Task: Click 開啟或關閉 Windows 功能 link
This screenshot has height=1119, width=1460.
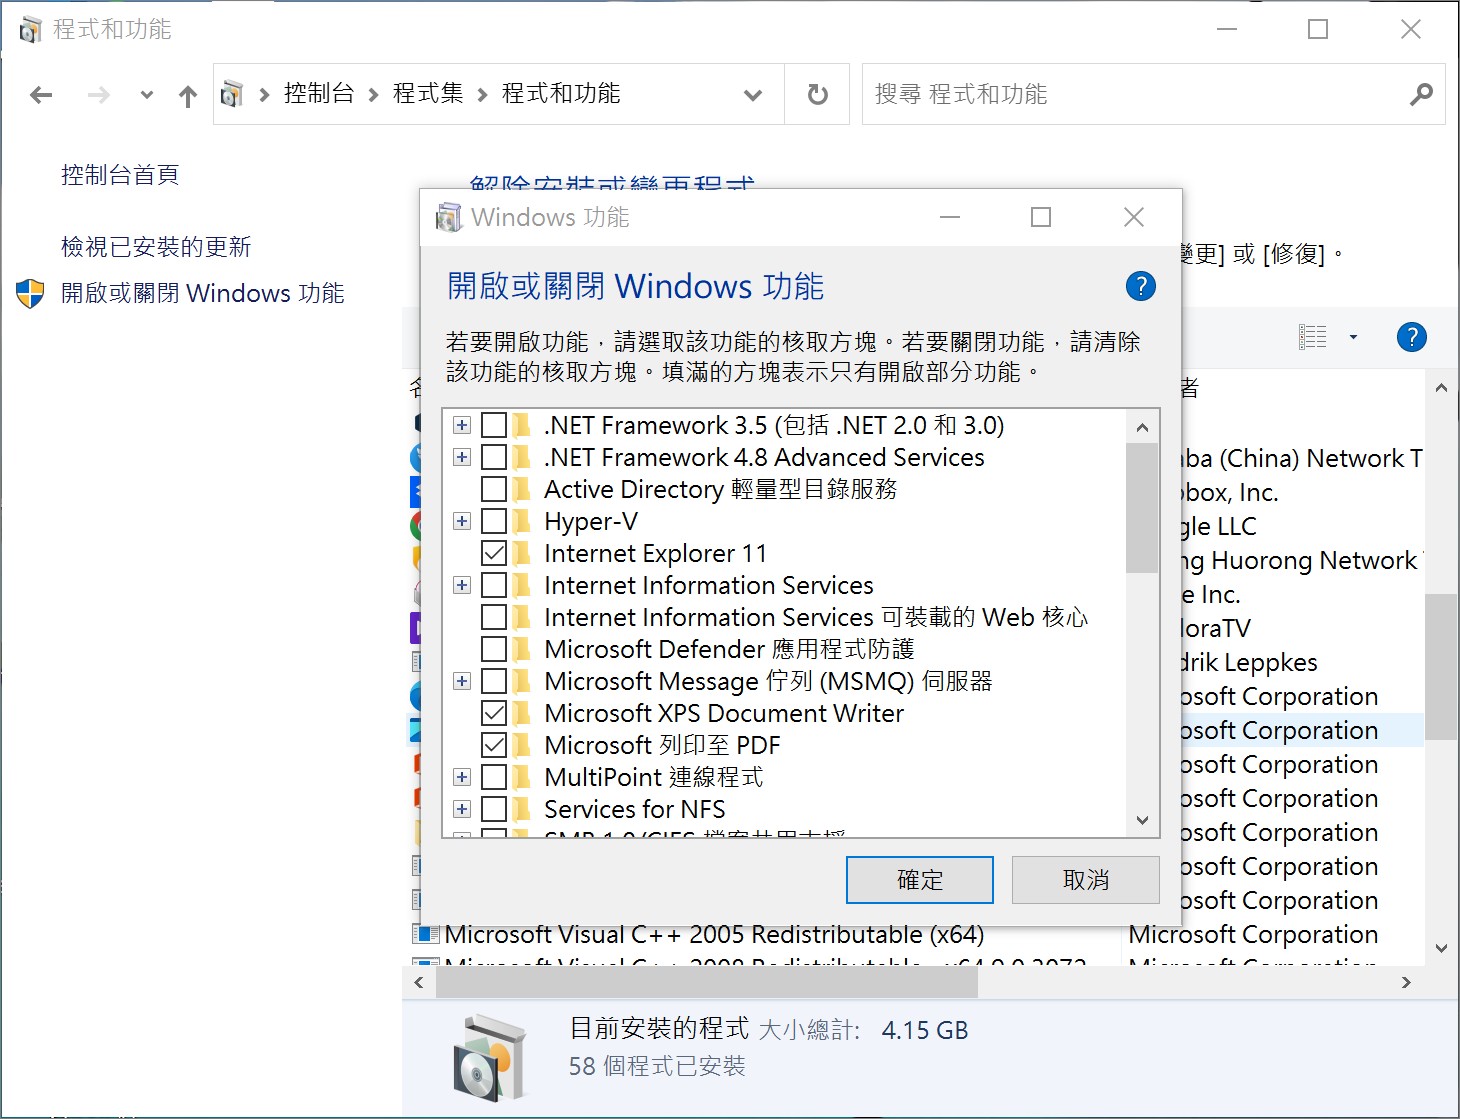Action: 203,293
